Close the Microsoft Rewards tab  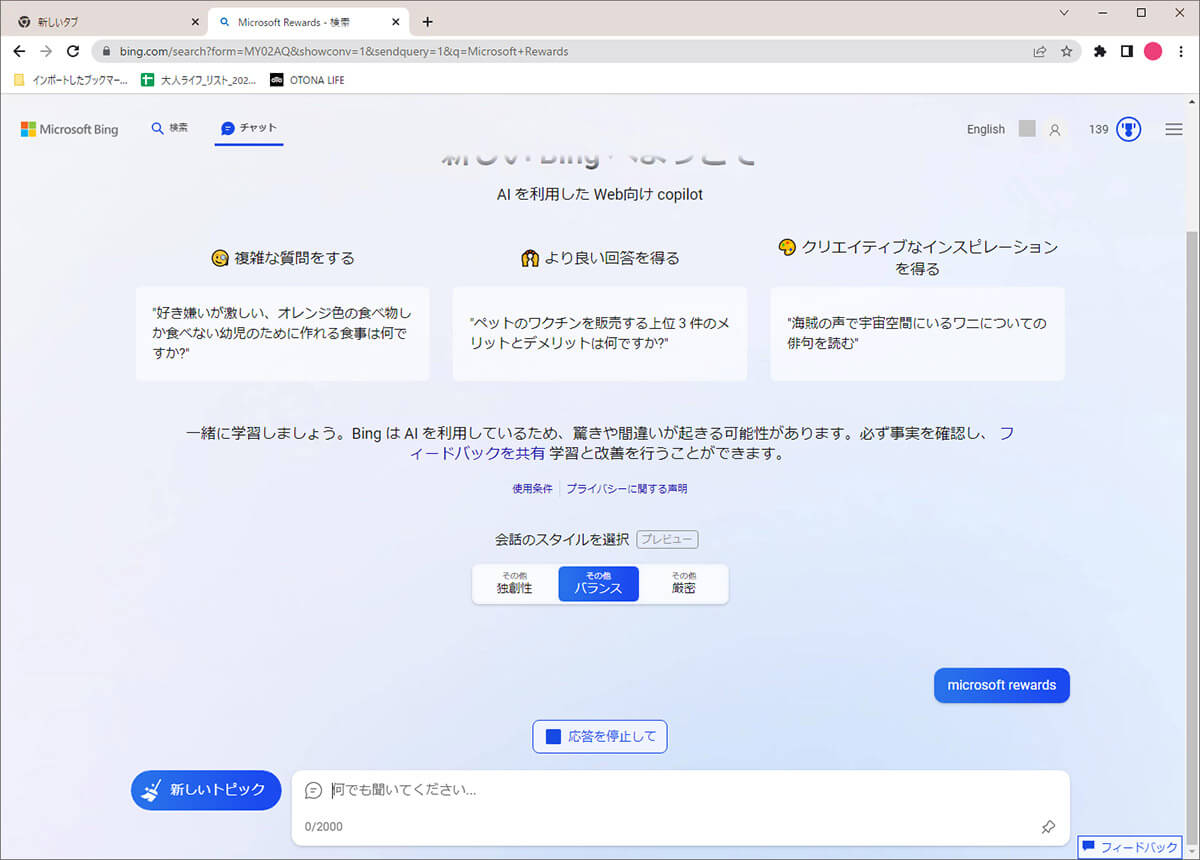397,22
